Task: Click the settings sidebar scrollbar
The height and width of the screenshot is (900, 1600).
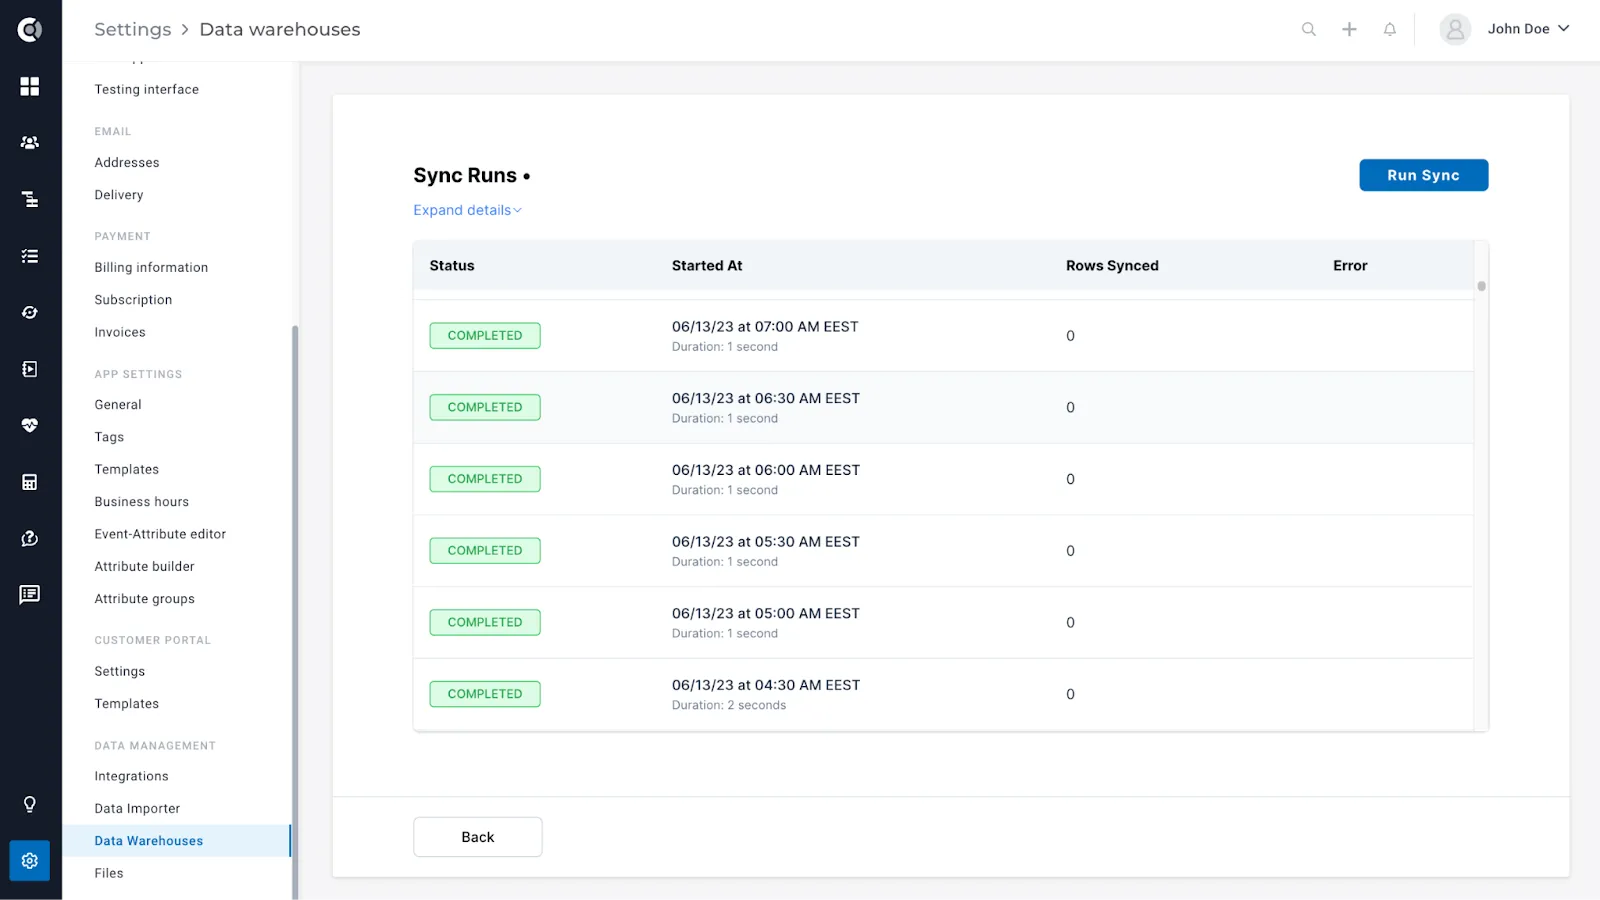Action: pos(294,612)
